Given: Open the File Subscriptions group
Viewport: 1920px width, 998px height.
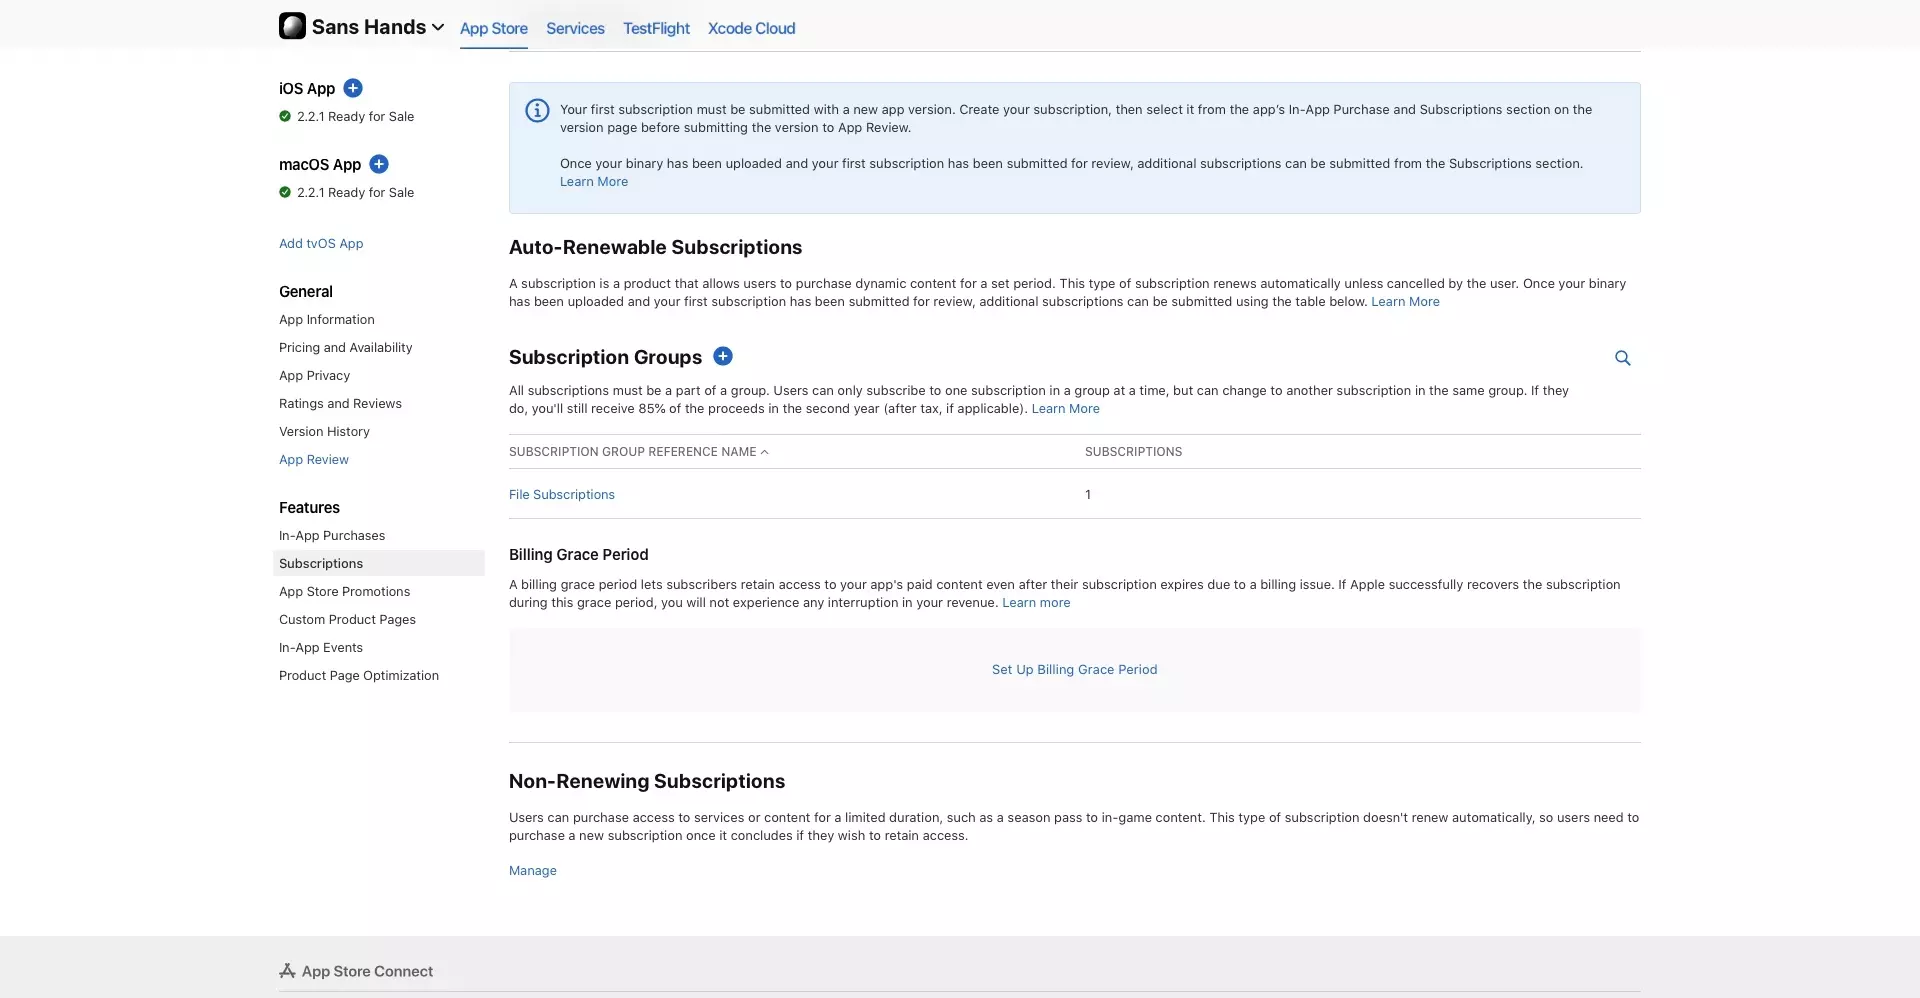Looking at the screenshot, I should click(562, 494).
